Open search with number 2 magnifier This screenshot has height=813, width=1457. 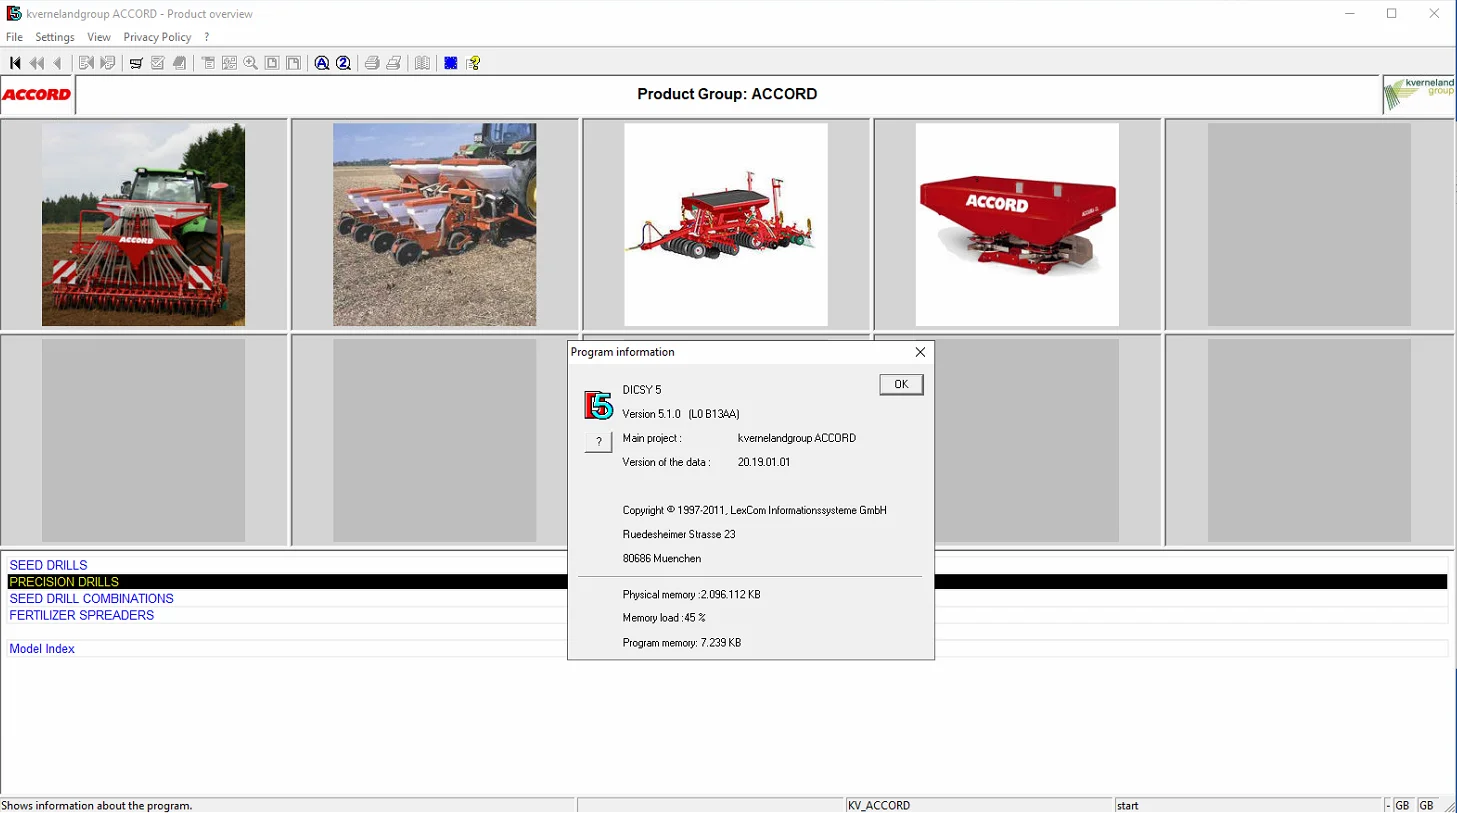tap(344, 63)
